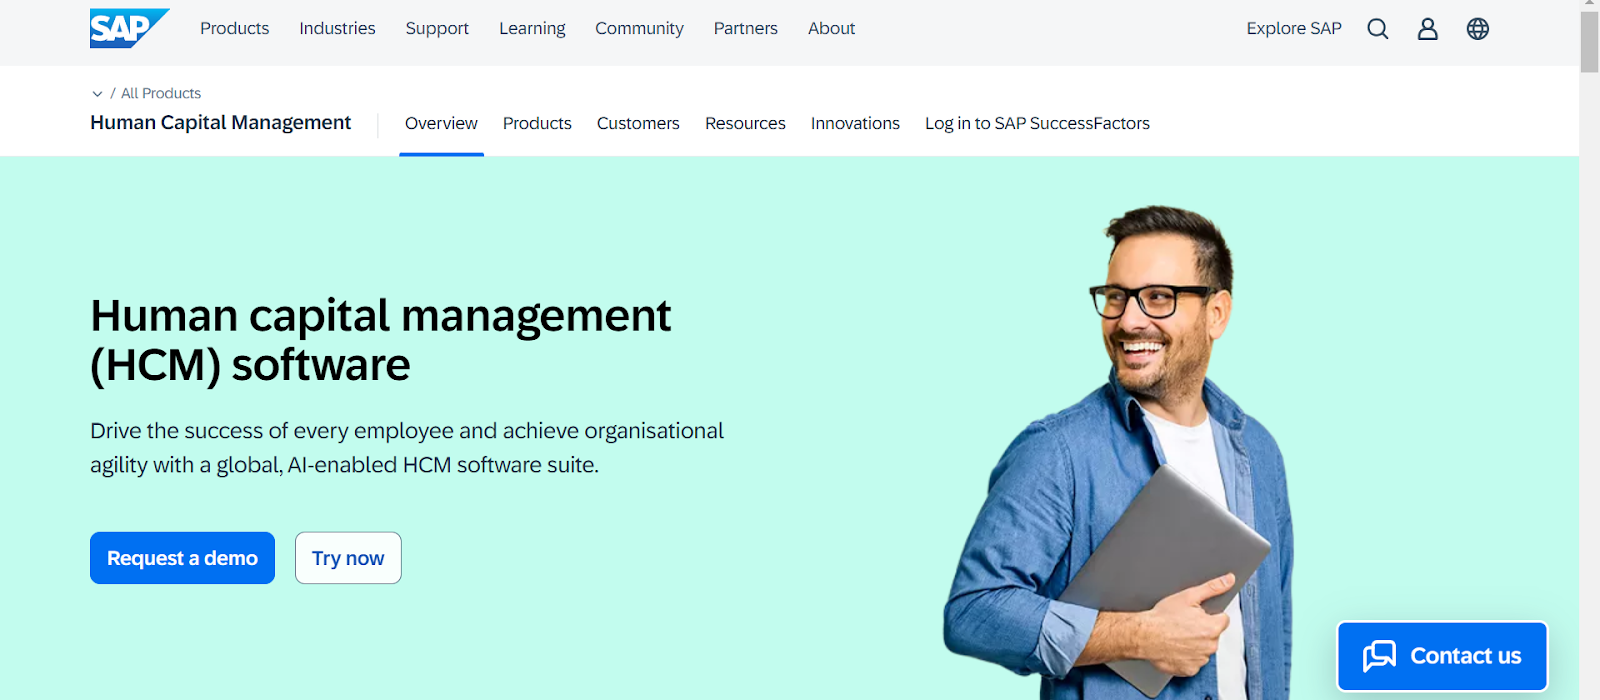Click the All Products breadcrumb link
Image resolution: width=1600 pixels, height=700 pixels.
(161, 94)
